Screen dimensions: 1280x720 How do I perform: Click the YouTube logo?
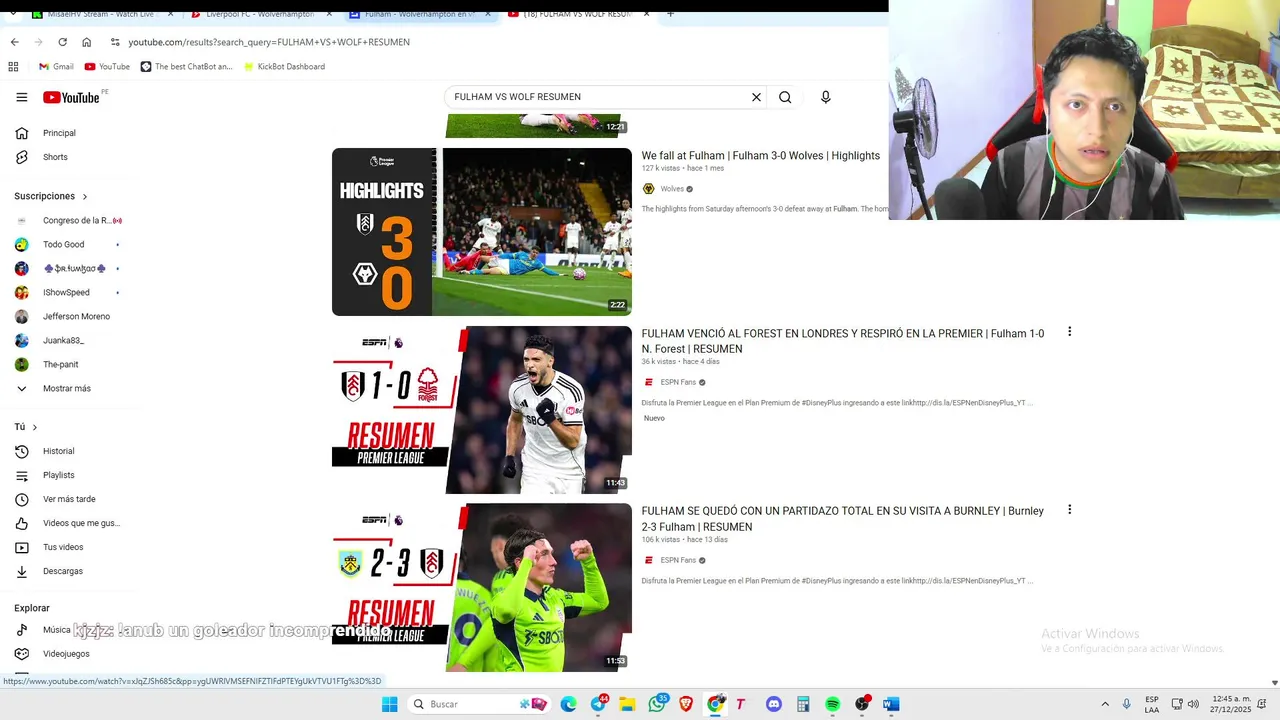71,97
